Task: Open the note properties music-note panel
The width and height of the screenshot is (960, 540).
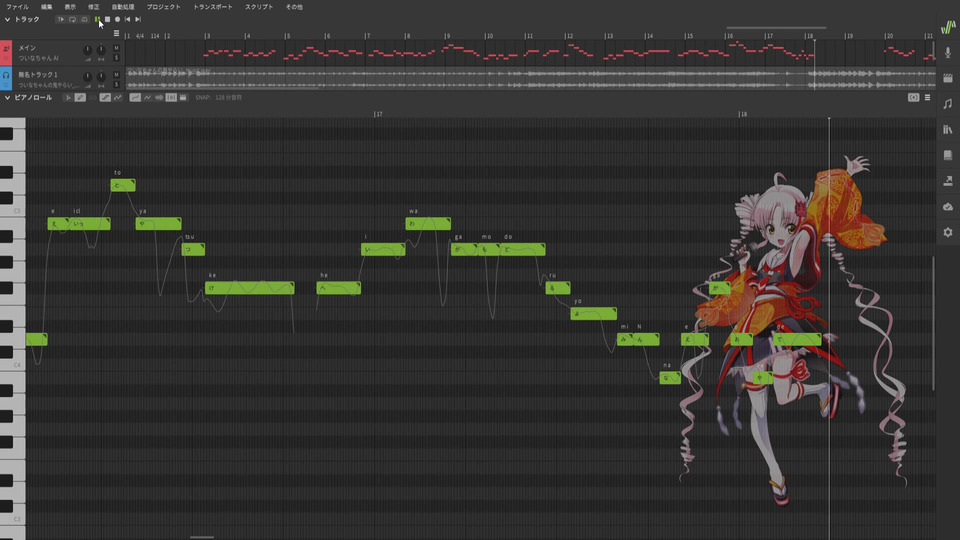Action: pyautogui.click(x=948, y=104)
